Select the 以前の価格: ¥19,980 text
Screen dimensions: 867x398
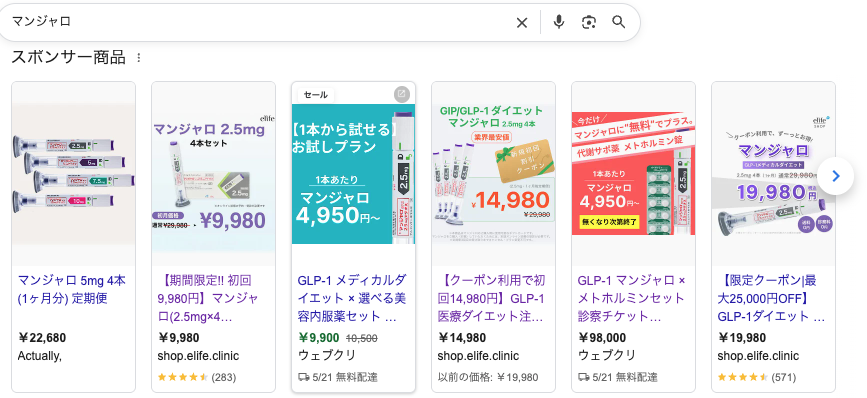(488, 378)
